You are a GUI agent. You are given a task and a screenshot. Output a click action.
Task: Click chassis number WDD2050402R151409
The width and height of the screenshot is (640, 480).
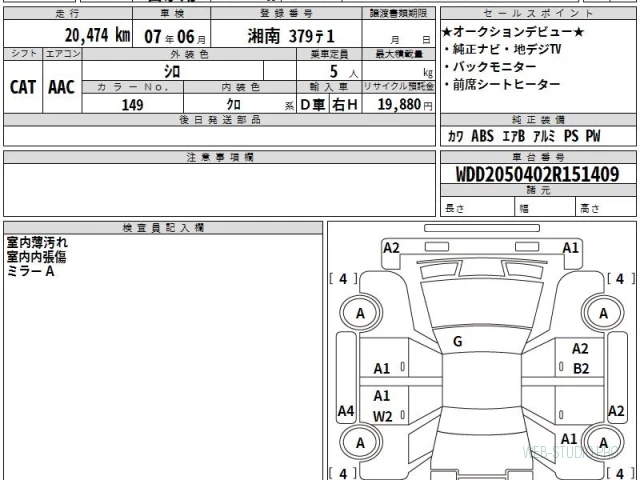tap(538, 175)
